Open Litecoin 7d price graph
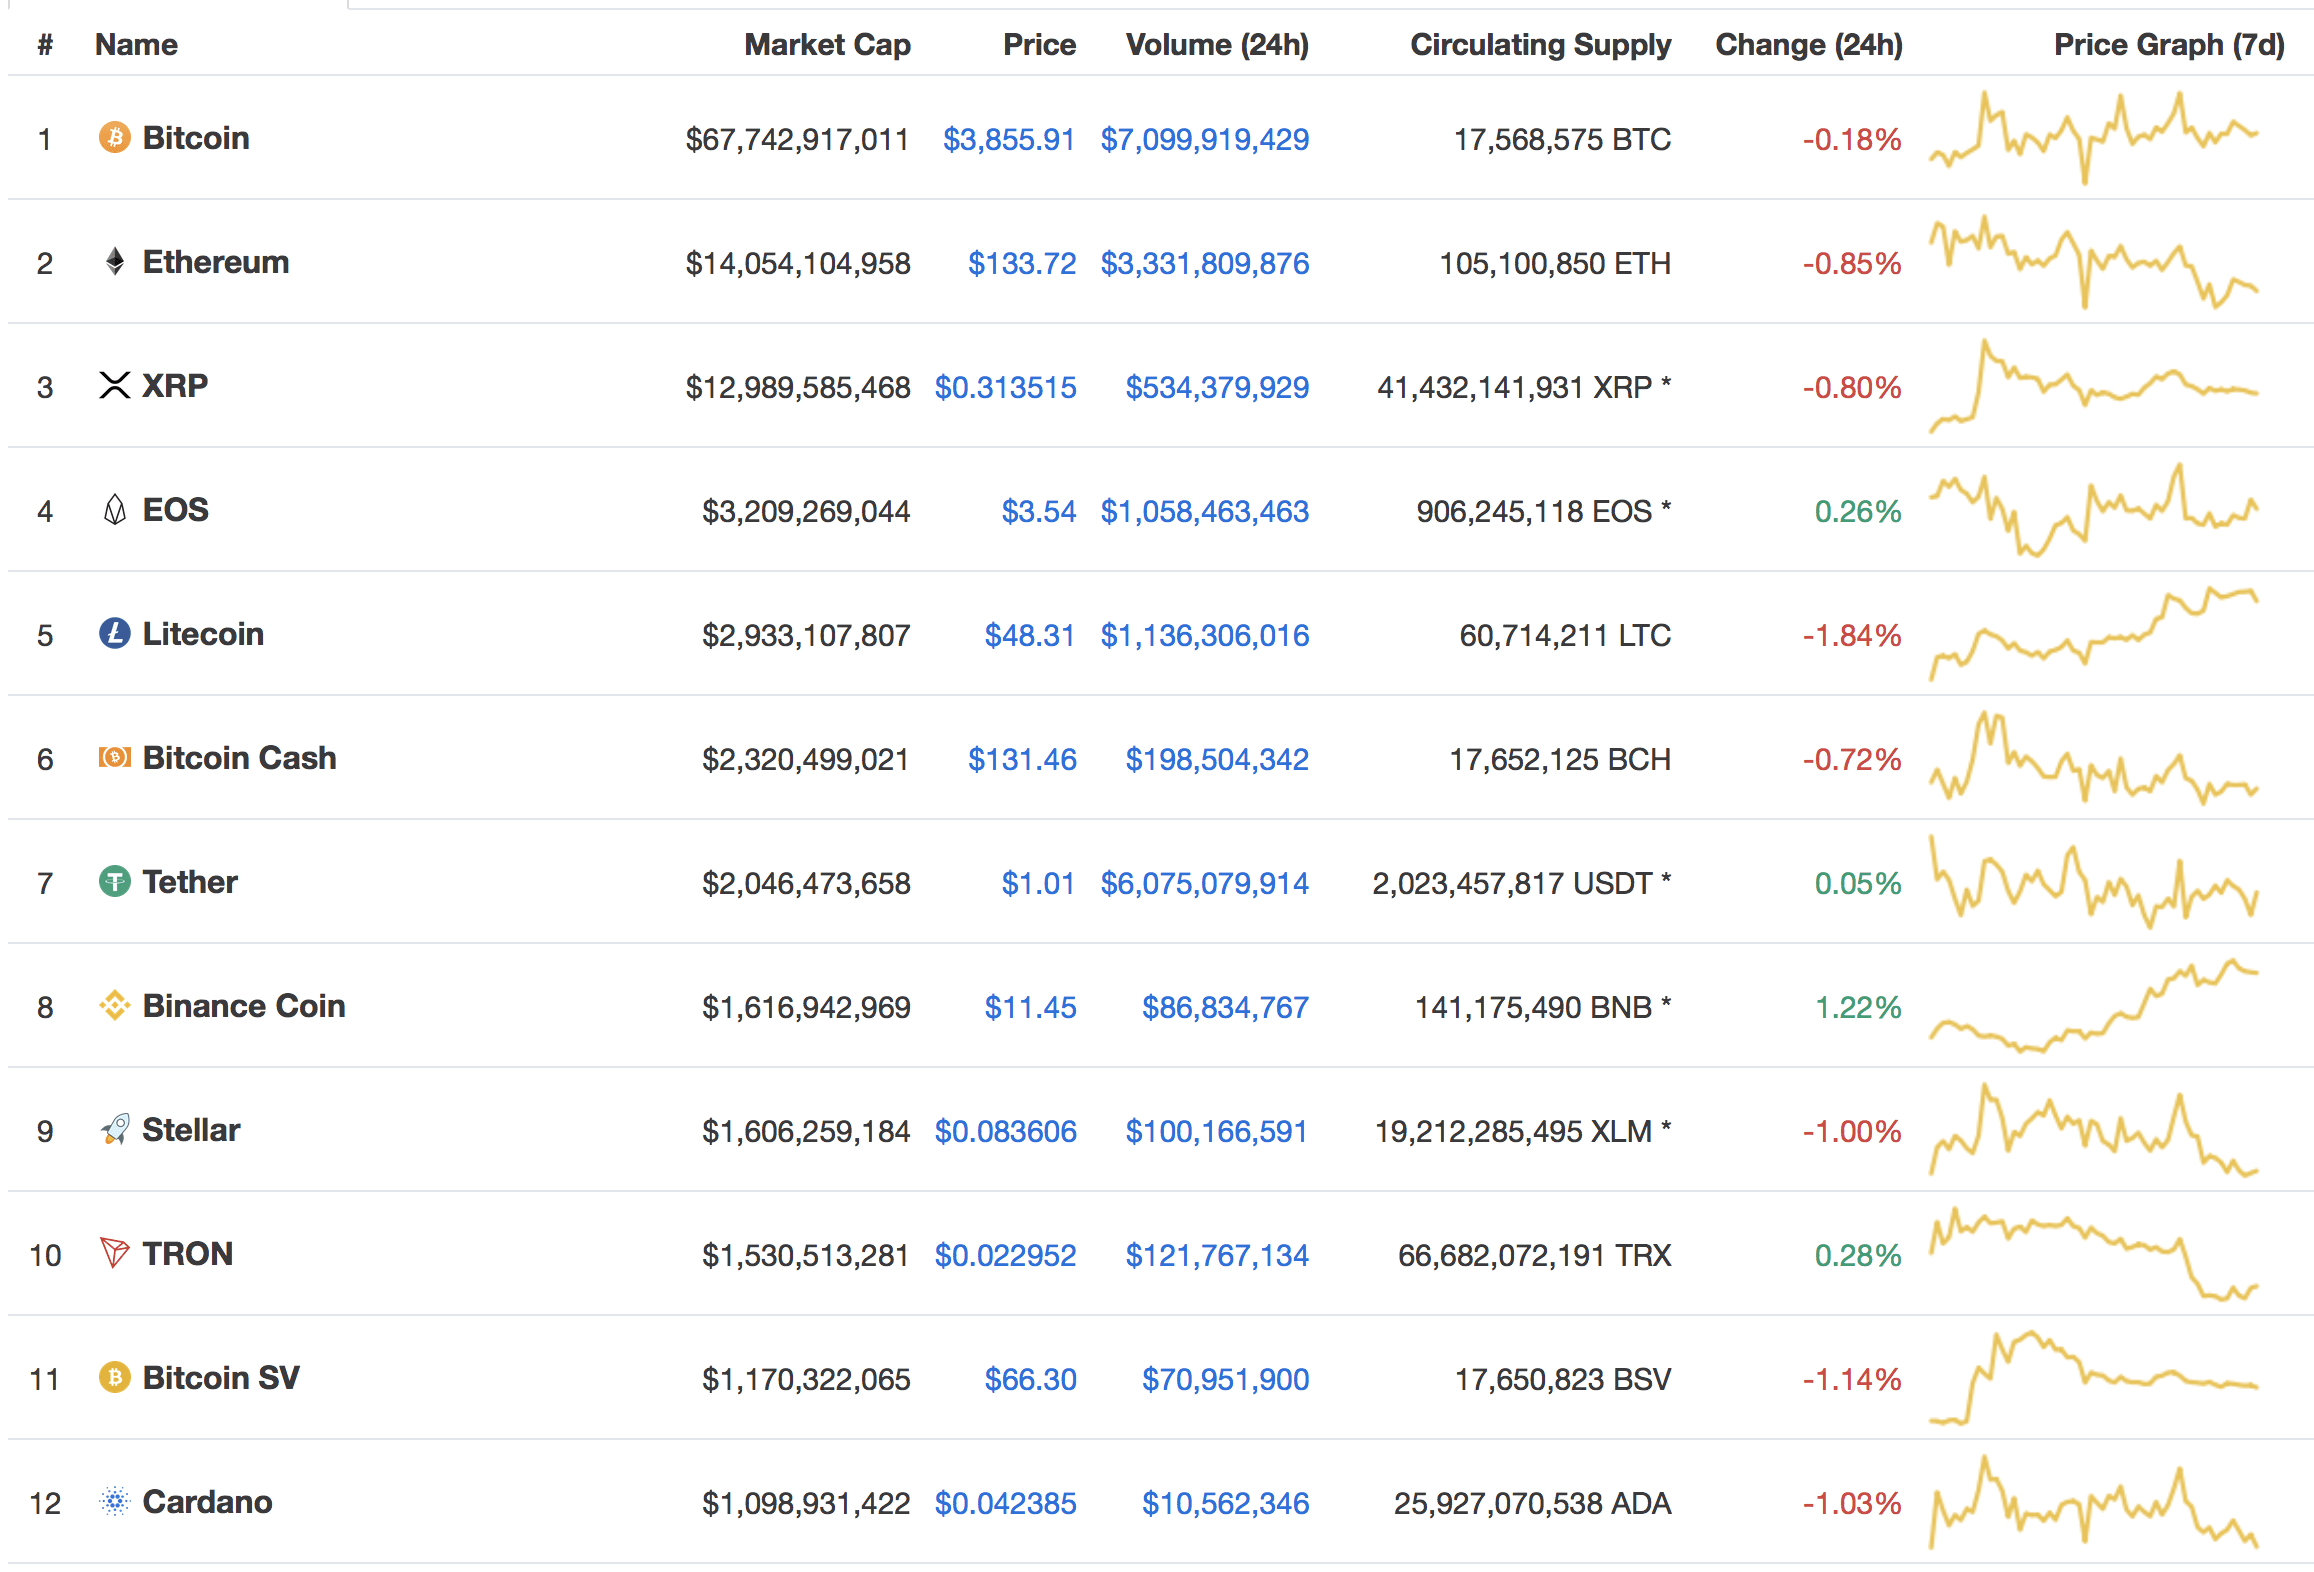 tap(2093, 633)
